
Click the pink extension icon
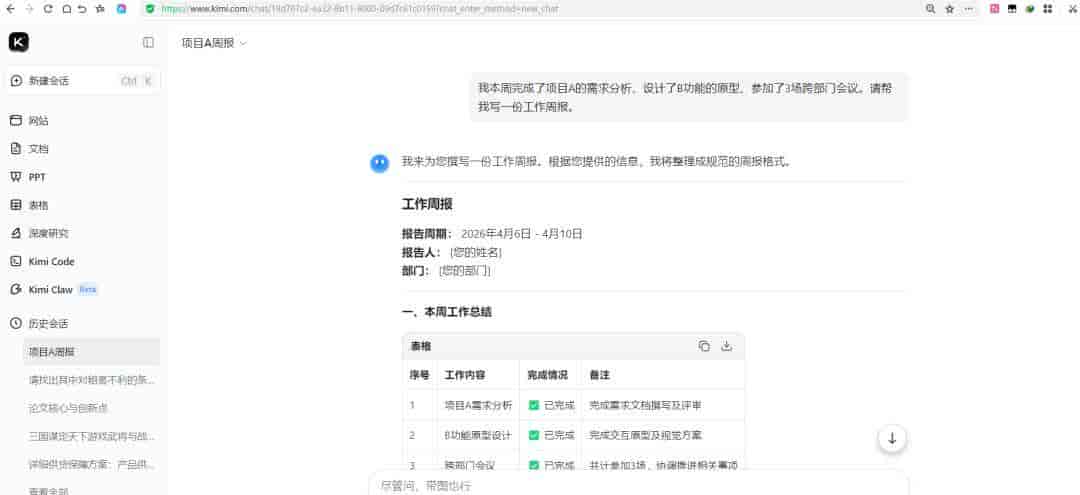pyautogui.click(x=995, y=9)
